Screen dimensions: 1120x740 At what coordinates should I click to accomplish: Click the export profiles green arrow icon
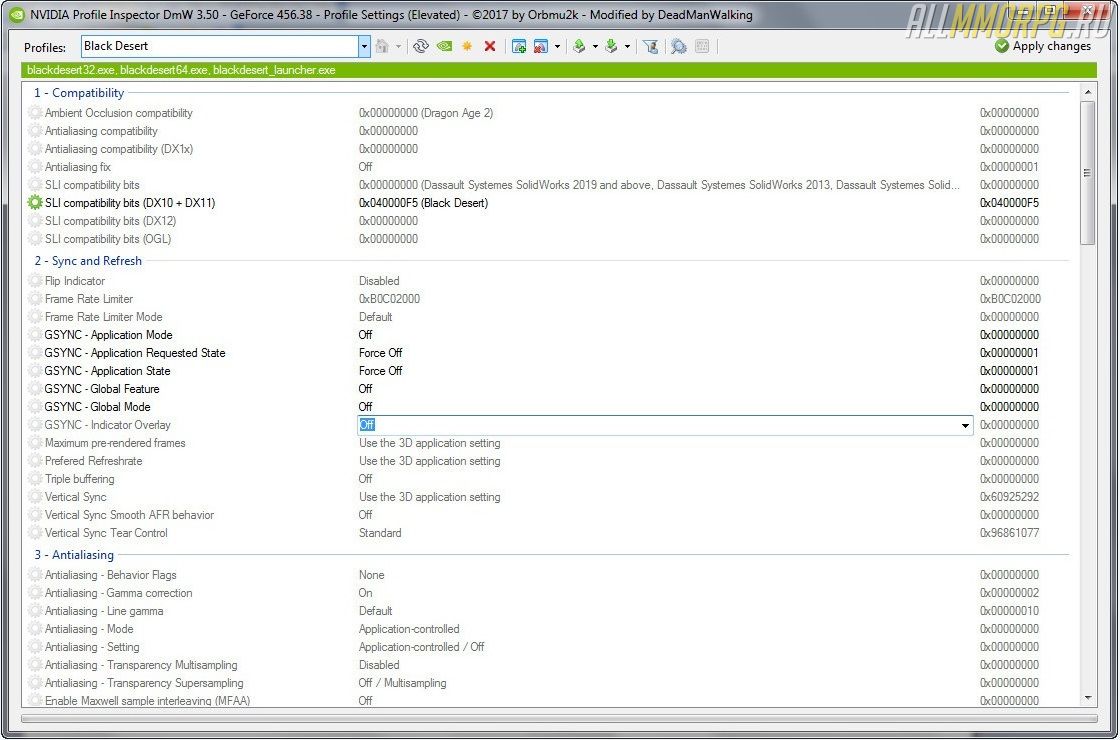(579, 46)
